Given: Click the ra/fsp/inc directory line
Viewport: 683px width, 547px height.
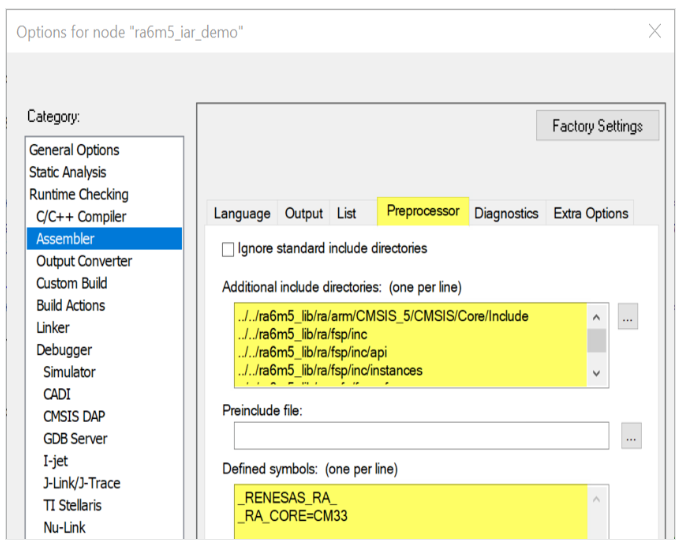Looking at the screenshot, I should click(303, 334).
